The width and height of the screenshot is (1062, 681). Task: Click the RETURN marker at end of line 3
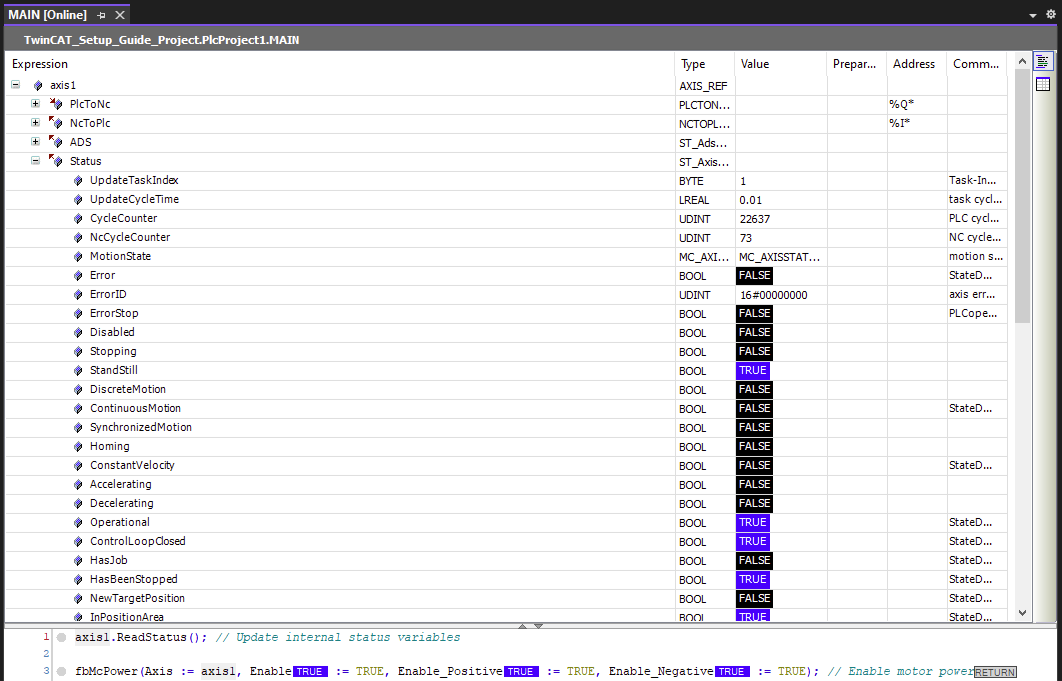tap(994, 671)
